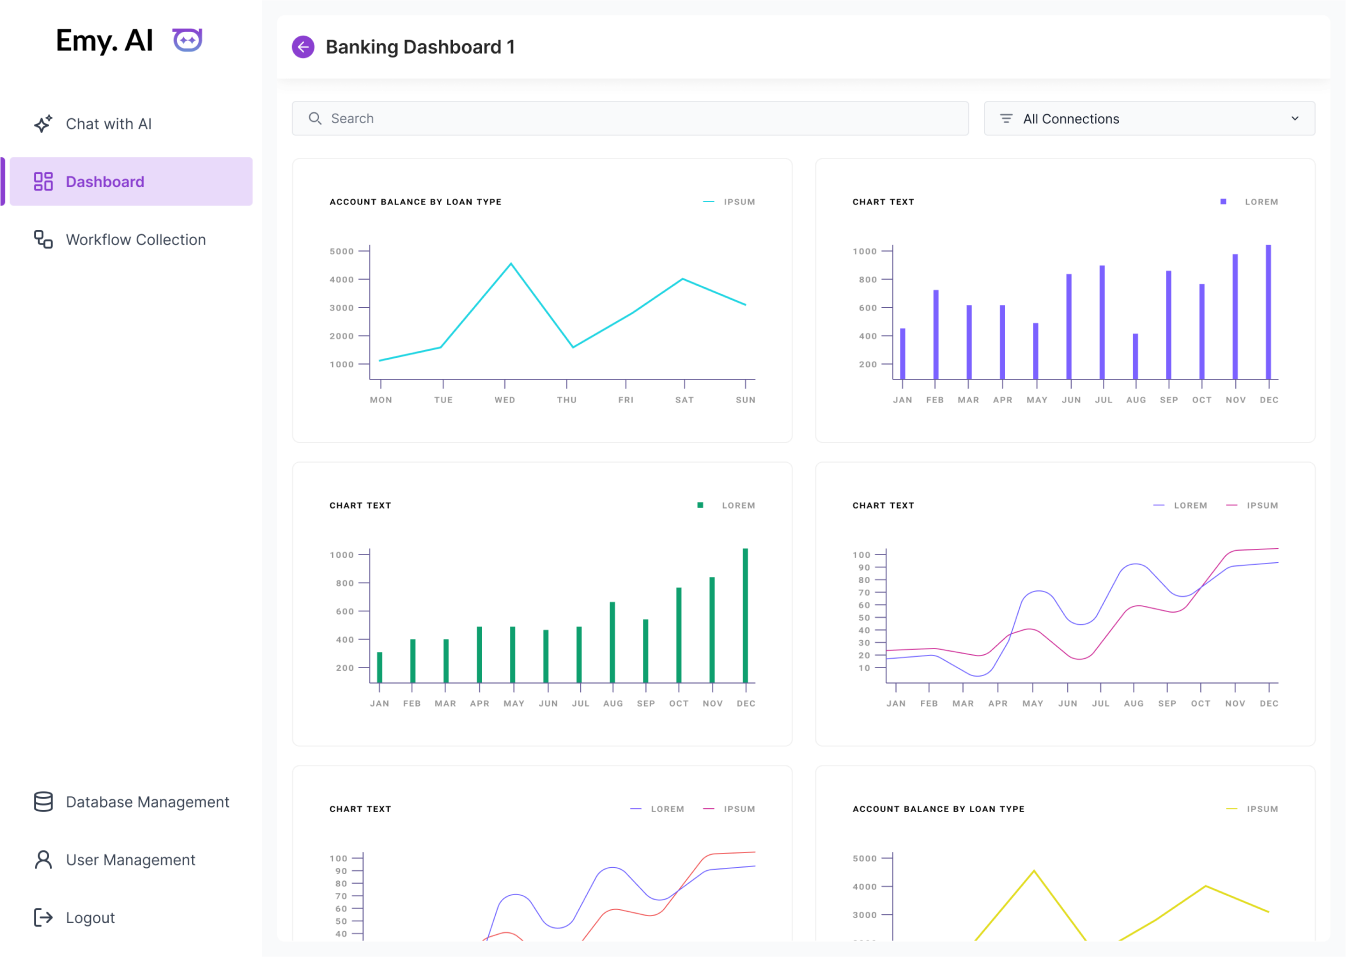Screen dimensions: 1350x959
Task: Click the Logout link
Action: (90, 918)
